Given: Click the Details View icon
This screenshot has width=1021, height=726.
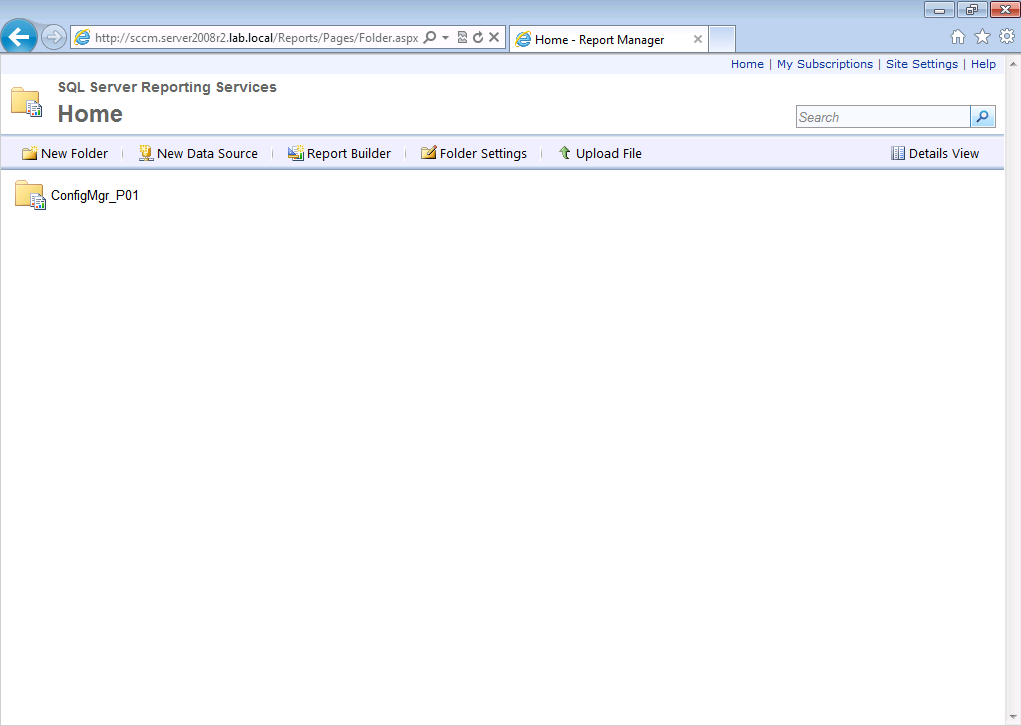Looking at the screenshot, I should [x=898, y=153].
